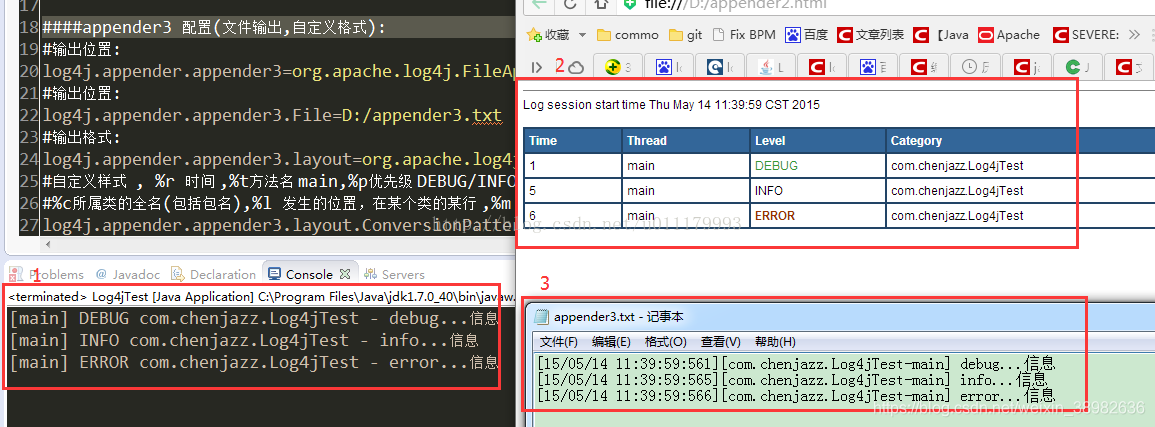This screenshot has width=1155, height=427.
Task: Click the Category column header in log table
Action: tap(1020, 141)
